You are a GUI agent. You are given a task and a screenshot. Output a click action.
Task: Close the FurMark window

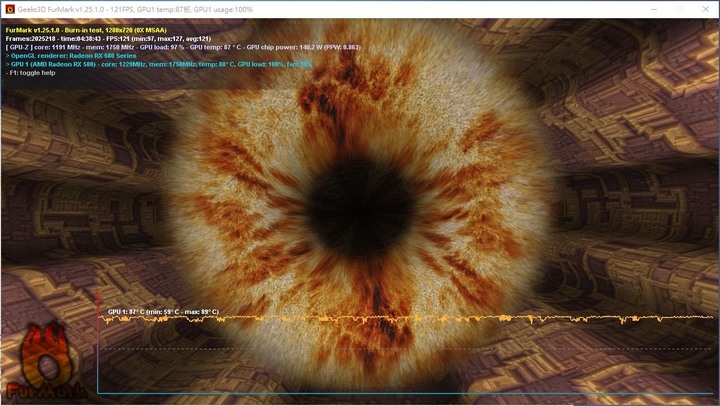pos(705,9)
